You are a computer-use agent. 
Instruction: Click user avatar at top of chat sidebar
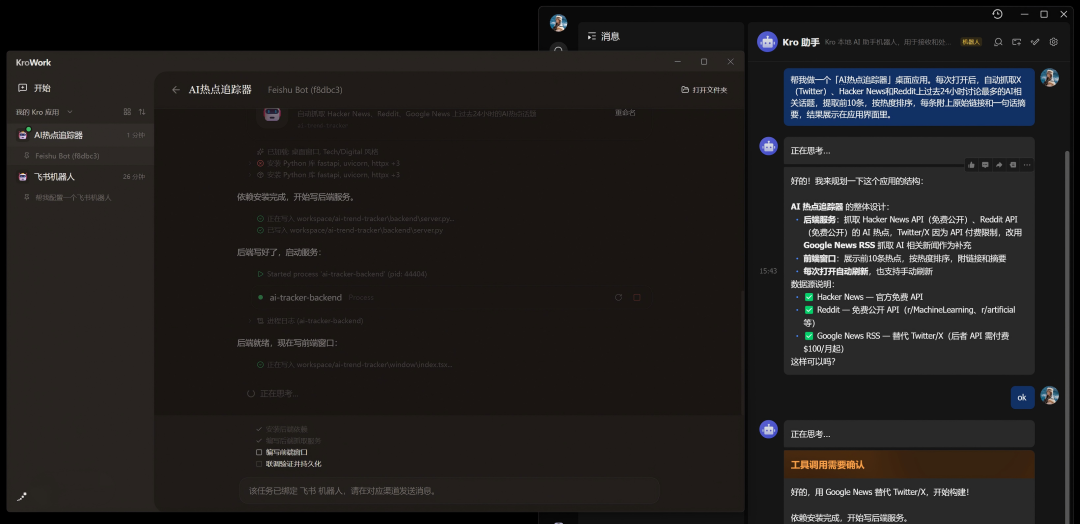click(x=558, y=23)
